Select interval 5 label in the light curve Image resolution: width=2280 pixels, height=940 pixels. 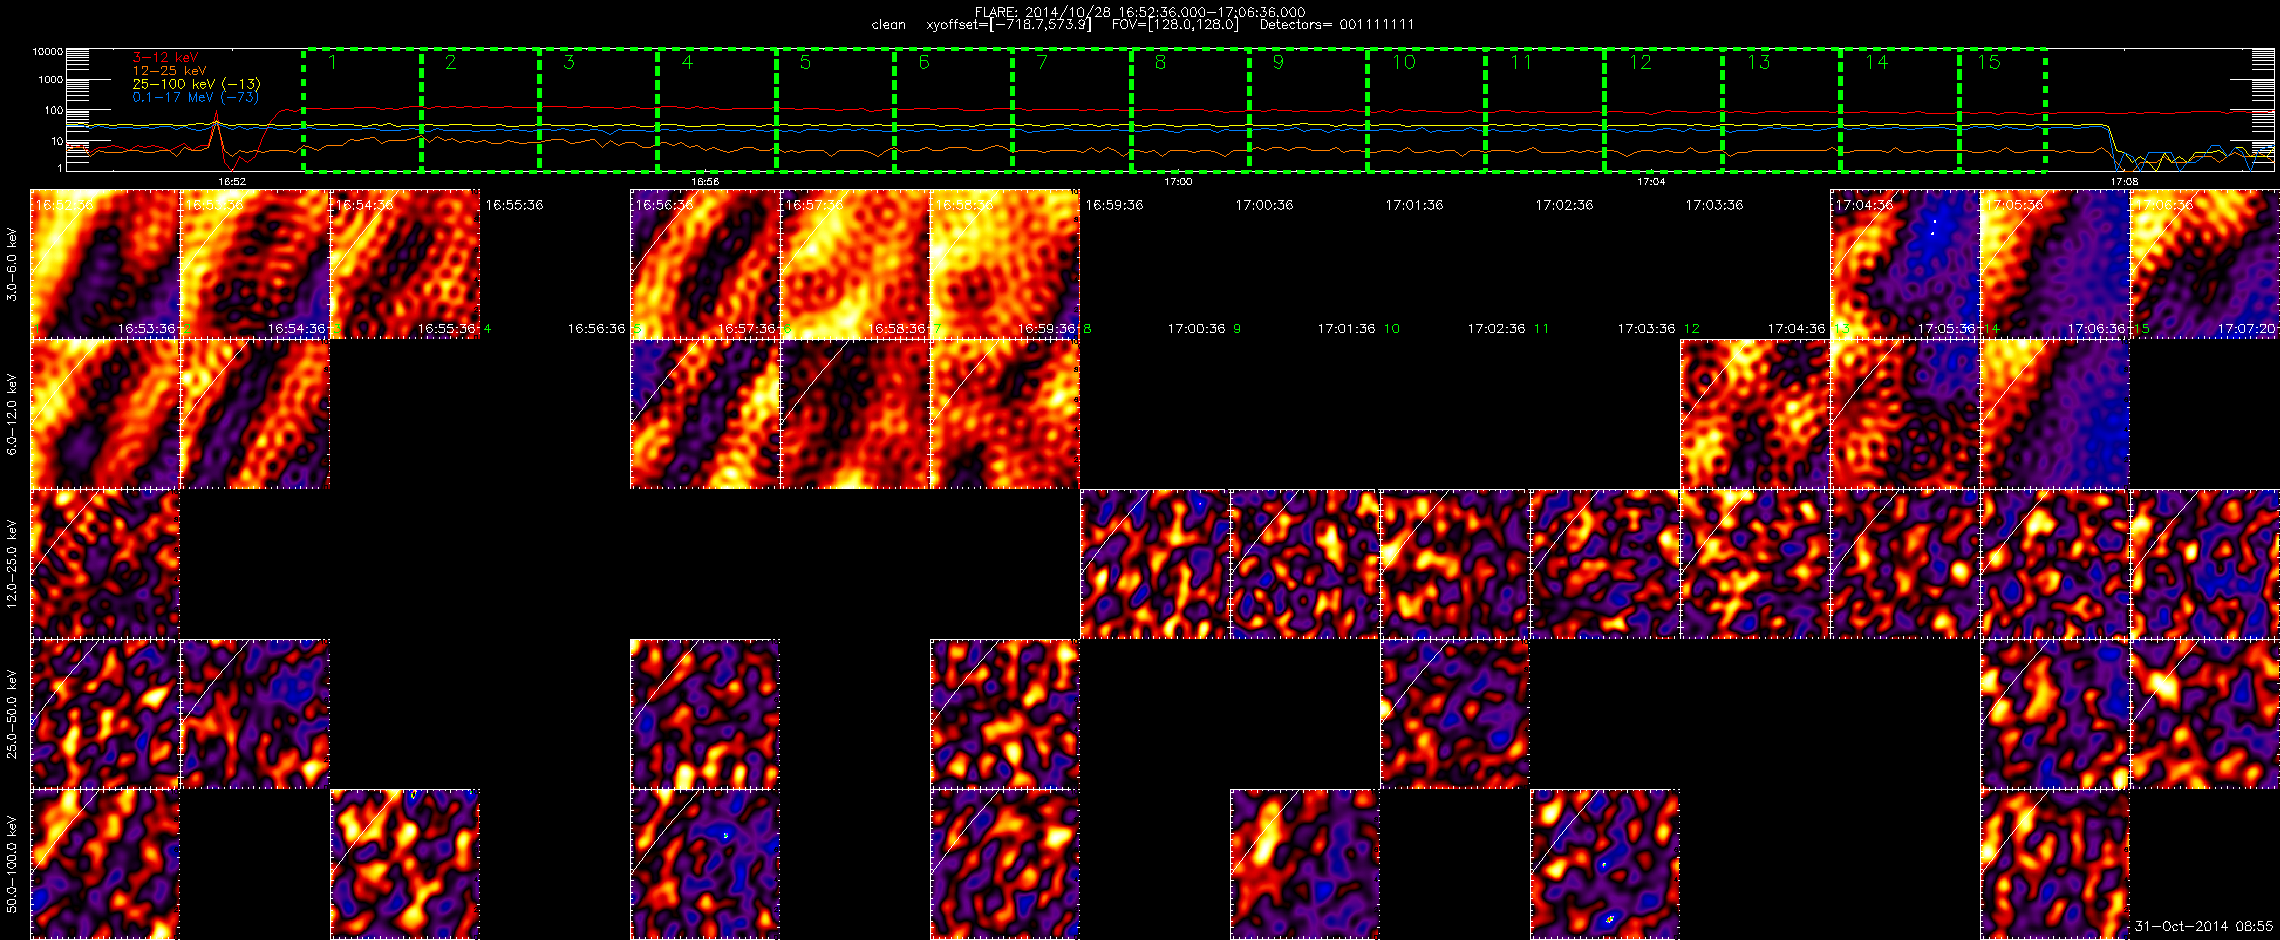click(805, 62)
